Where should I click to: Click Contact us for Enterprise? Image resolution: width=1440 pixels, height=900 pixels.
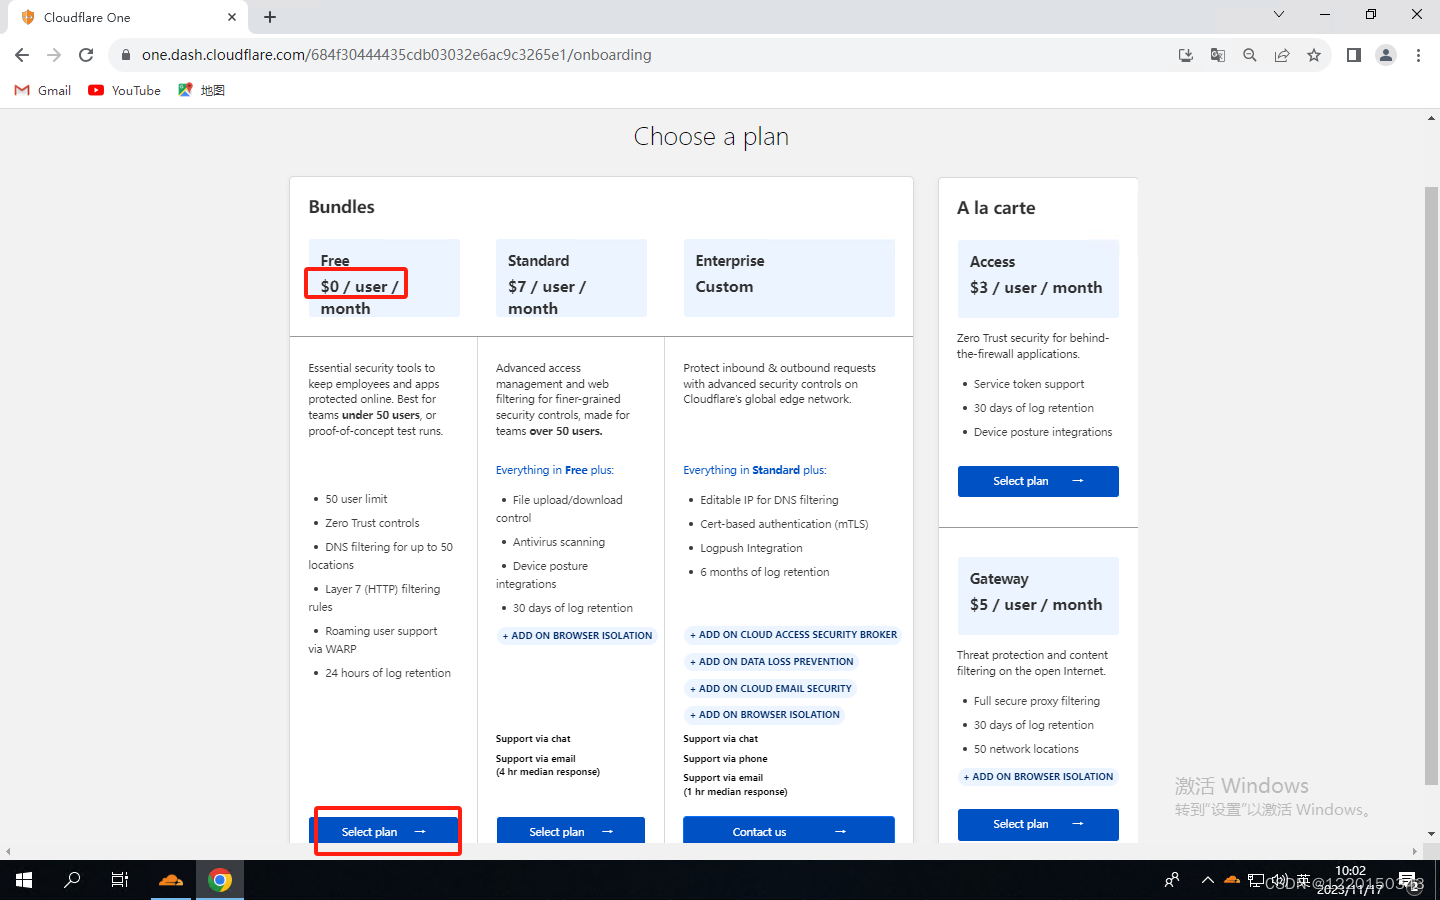(789, 831)
